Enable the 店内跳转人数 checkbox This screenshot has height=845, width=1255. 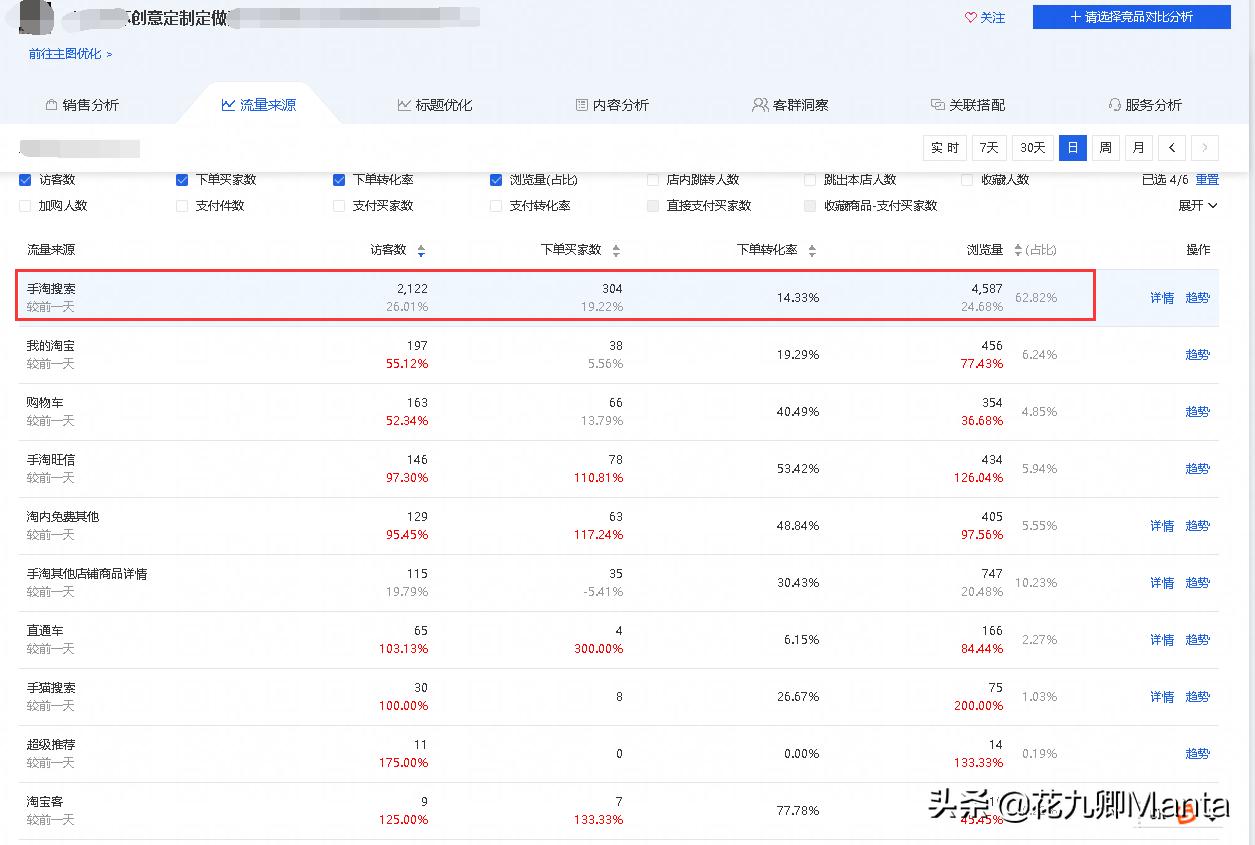[x=652, y=179]
